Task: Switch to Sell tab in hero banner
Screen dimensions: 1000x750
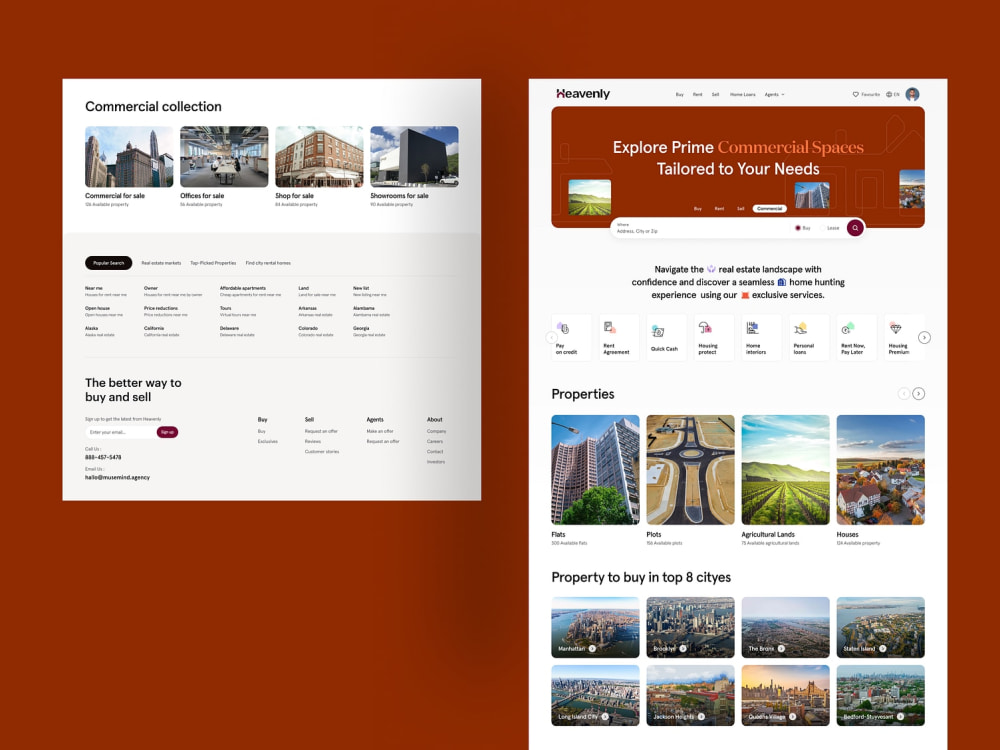Action: [x=740, y=209]
